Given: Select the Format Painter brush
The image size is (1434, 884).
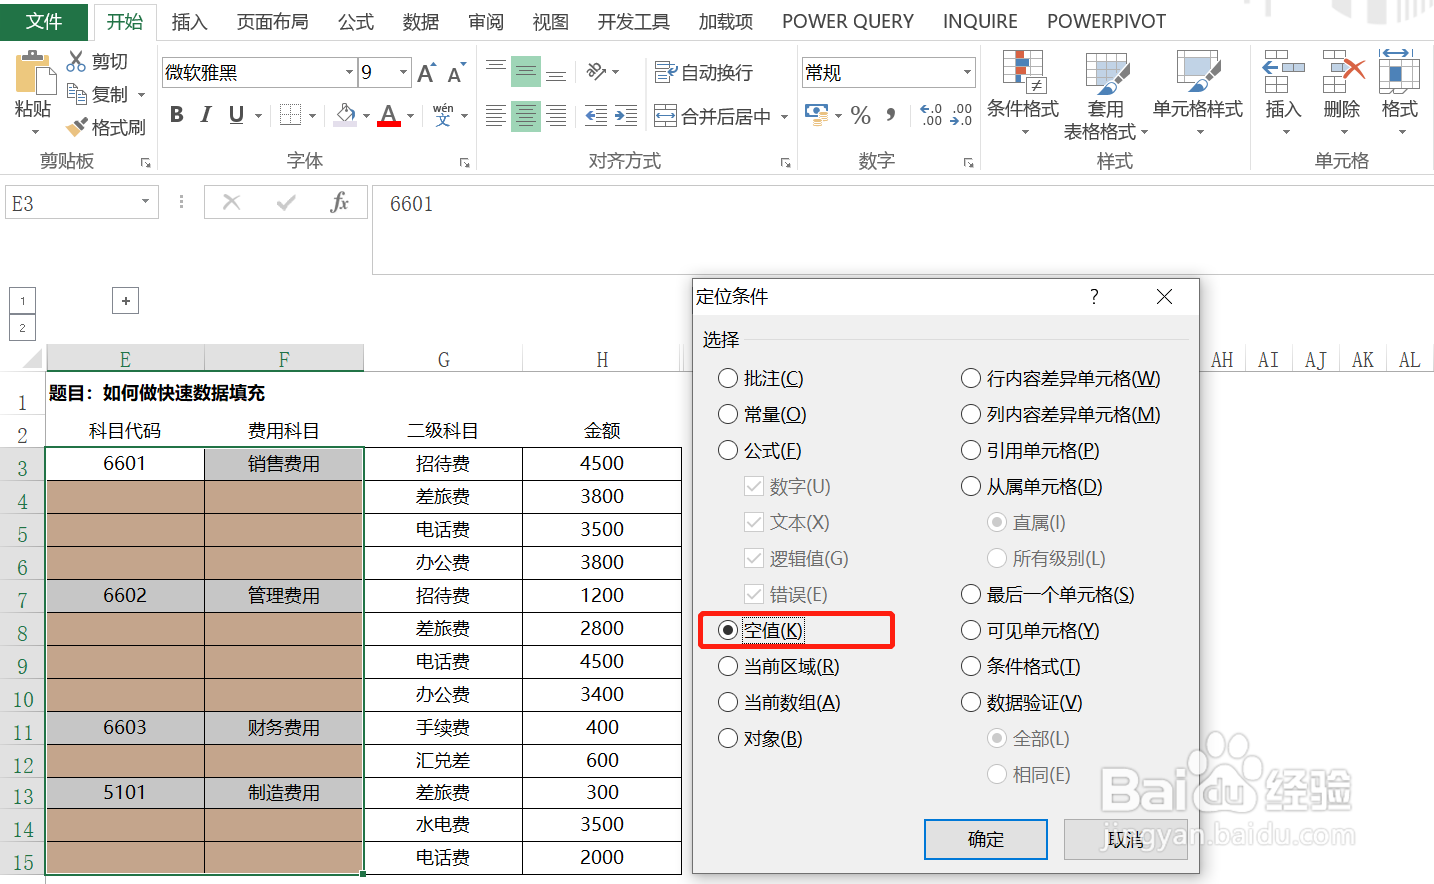Looking at the screenshot, I should coord(76,127).
